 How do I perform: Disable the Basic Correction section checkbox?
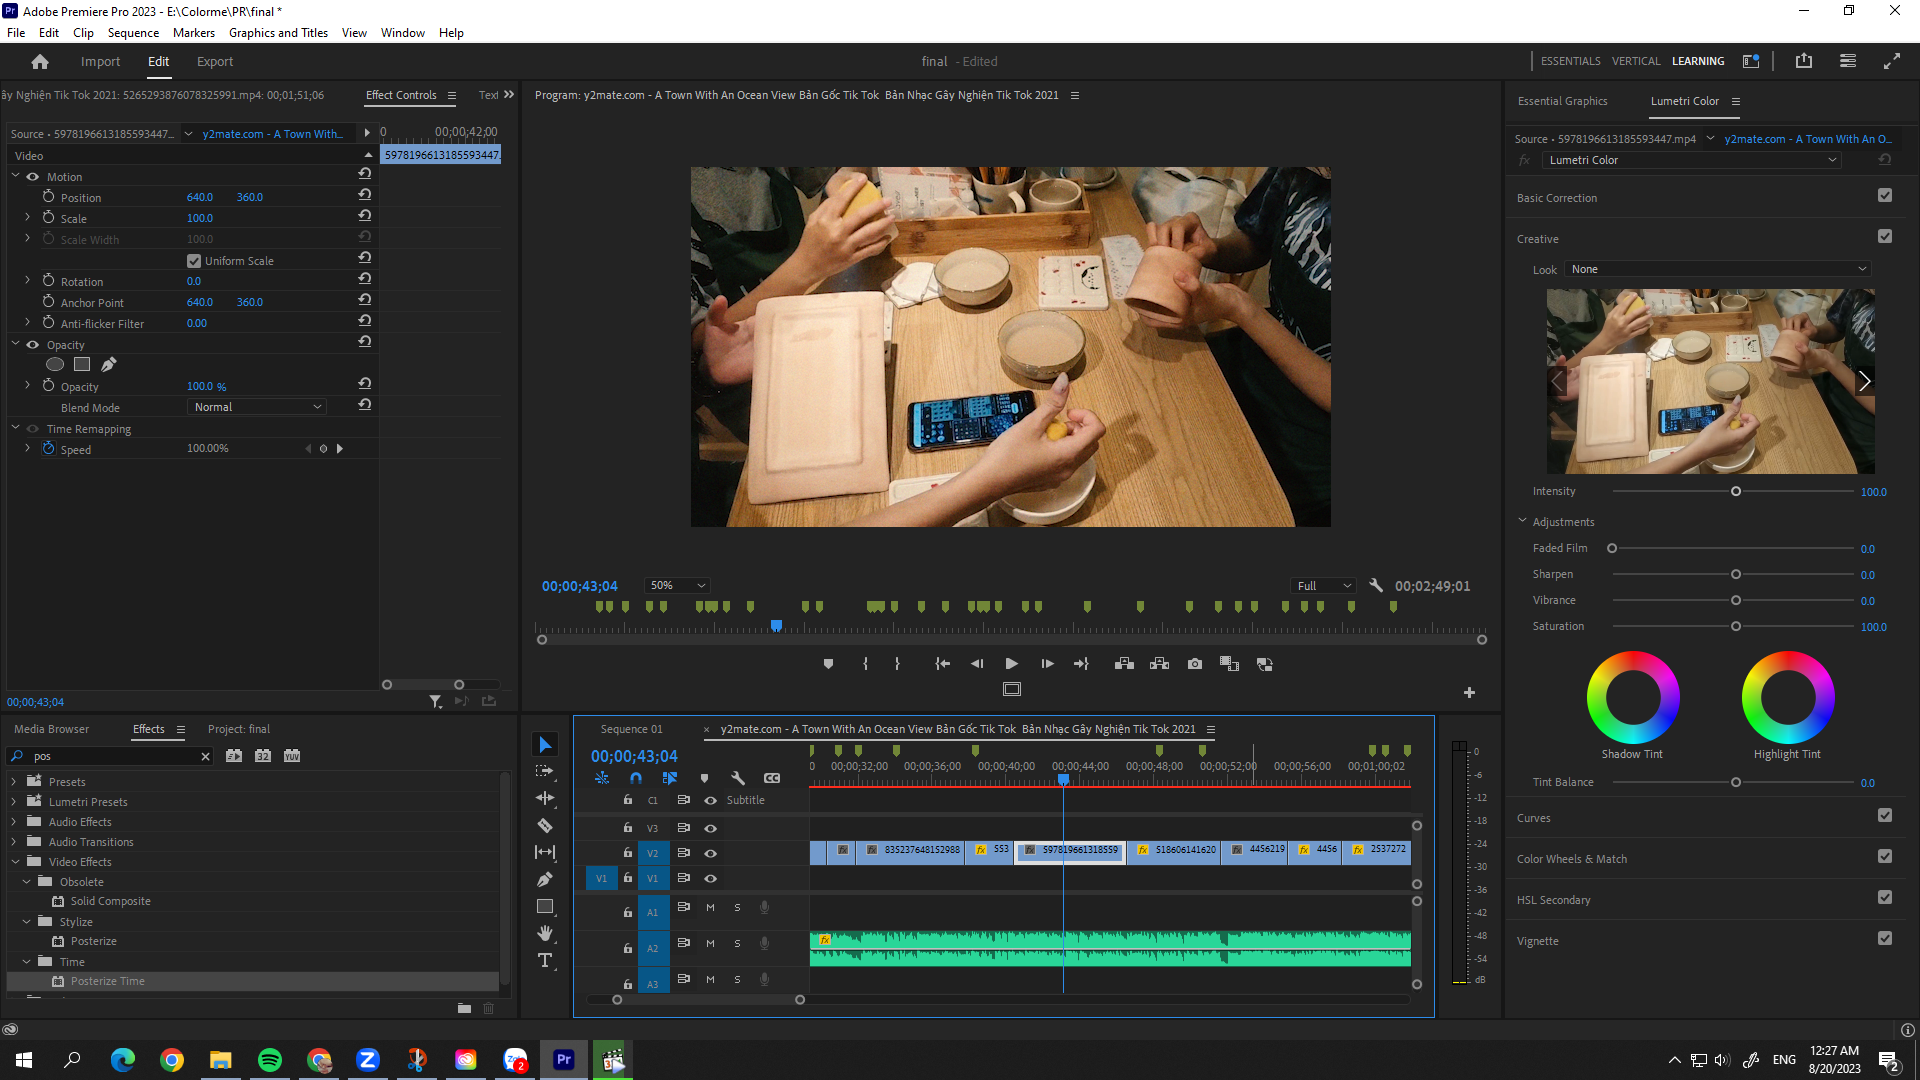tap(1885, 196)
